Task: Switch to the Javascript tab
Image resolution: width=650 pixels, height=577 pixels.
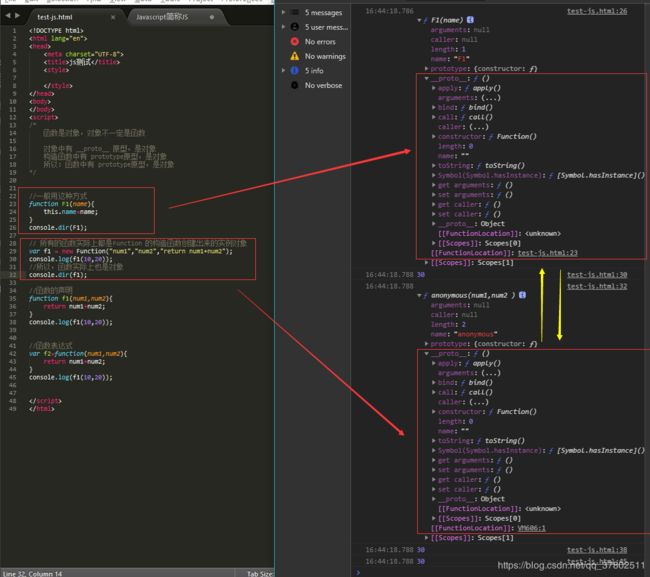Action: pyautogui.click(x=162, y=17)
